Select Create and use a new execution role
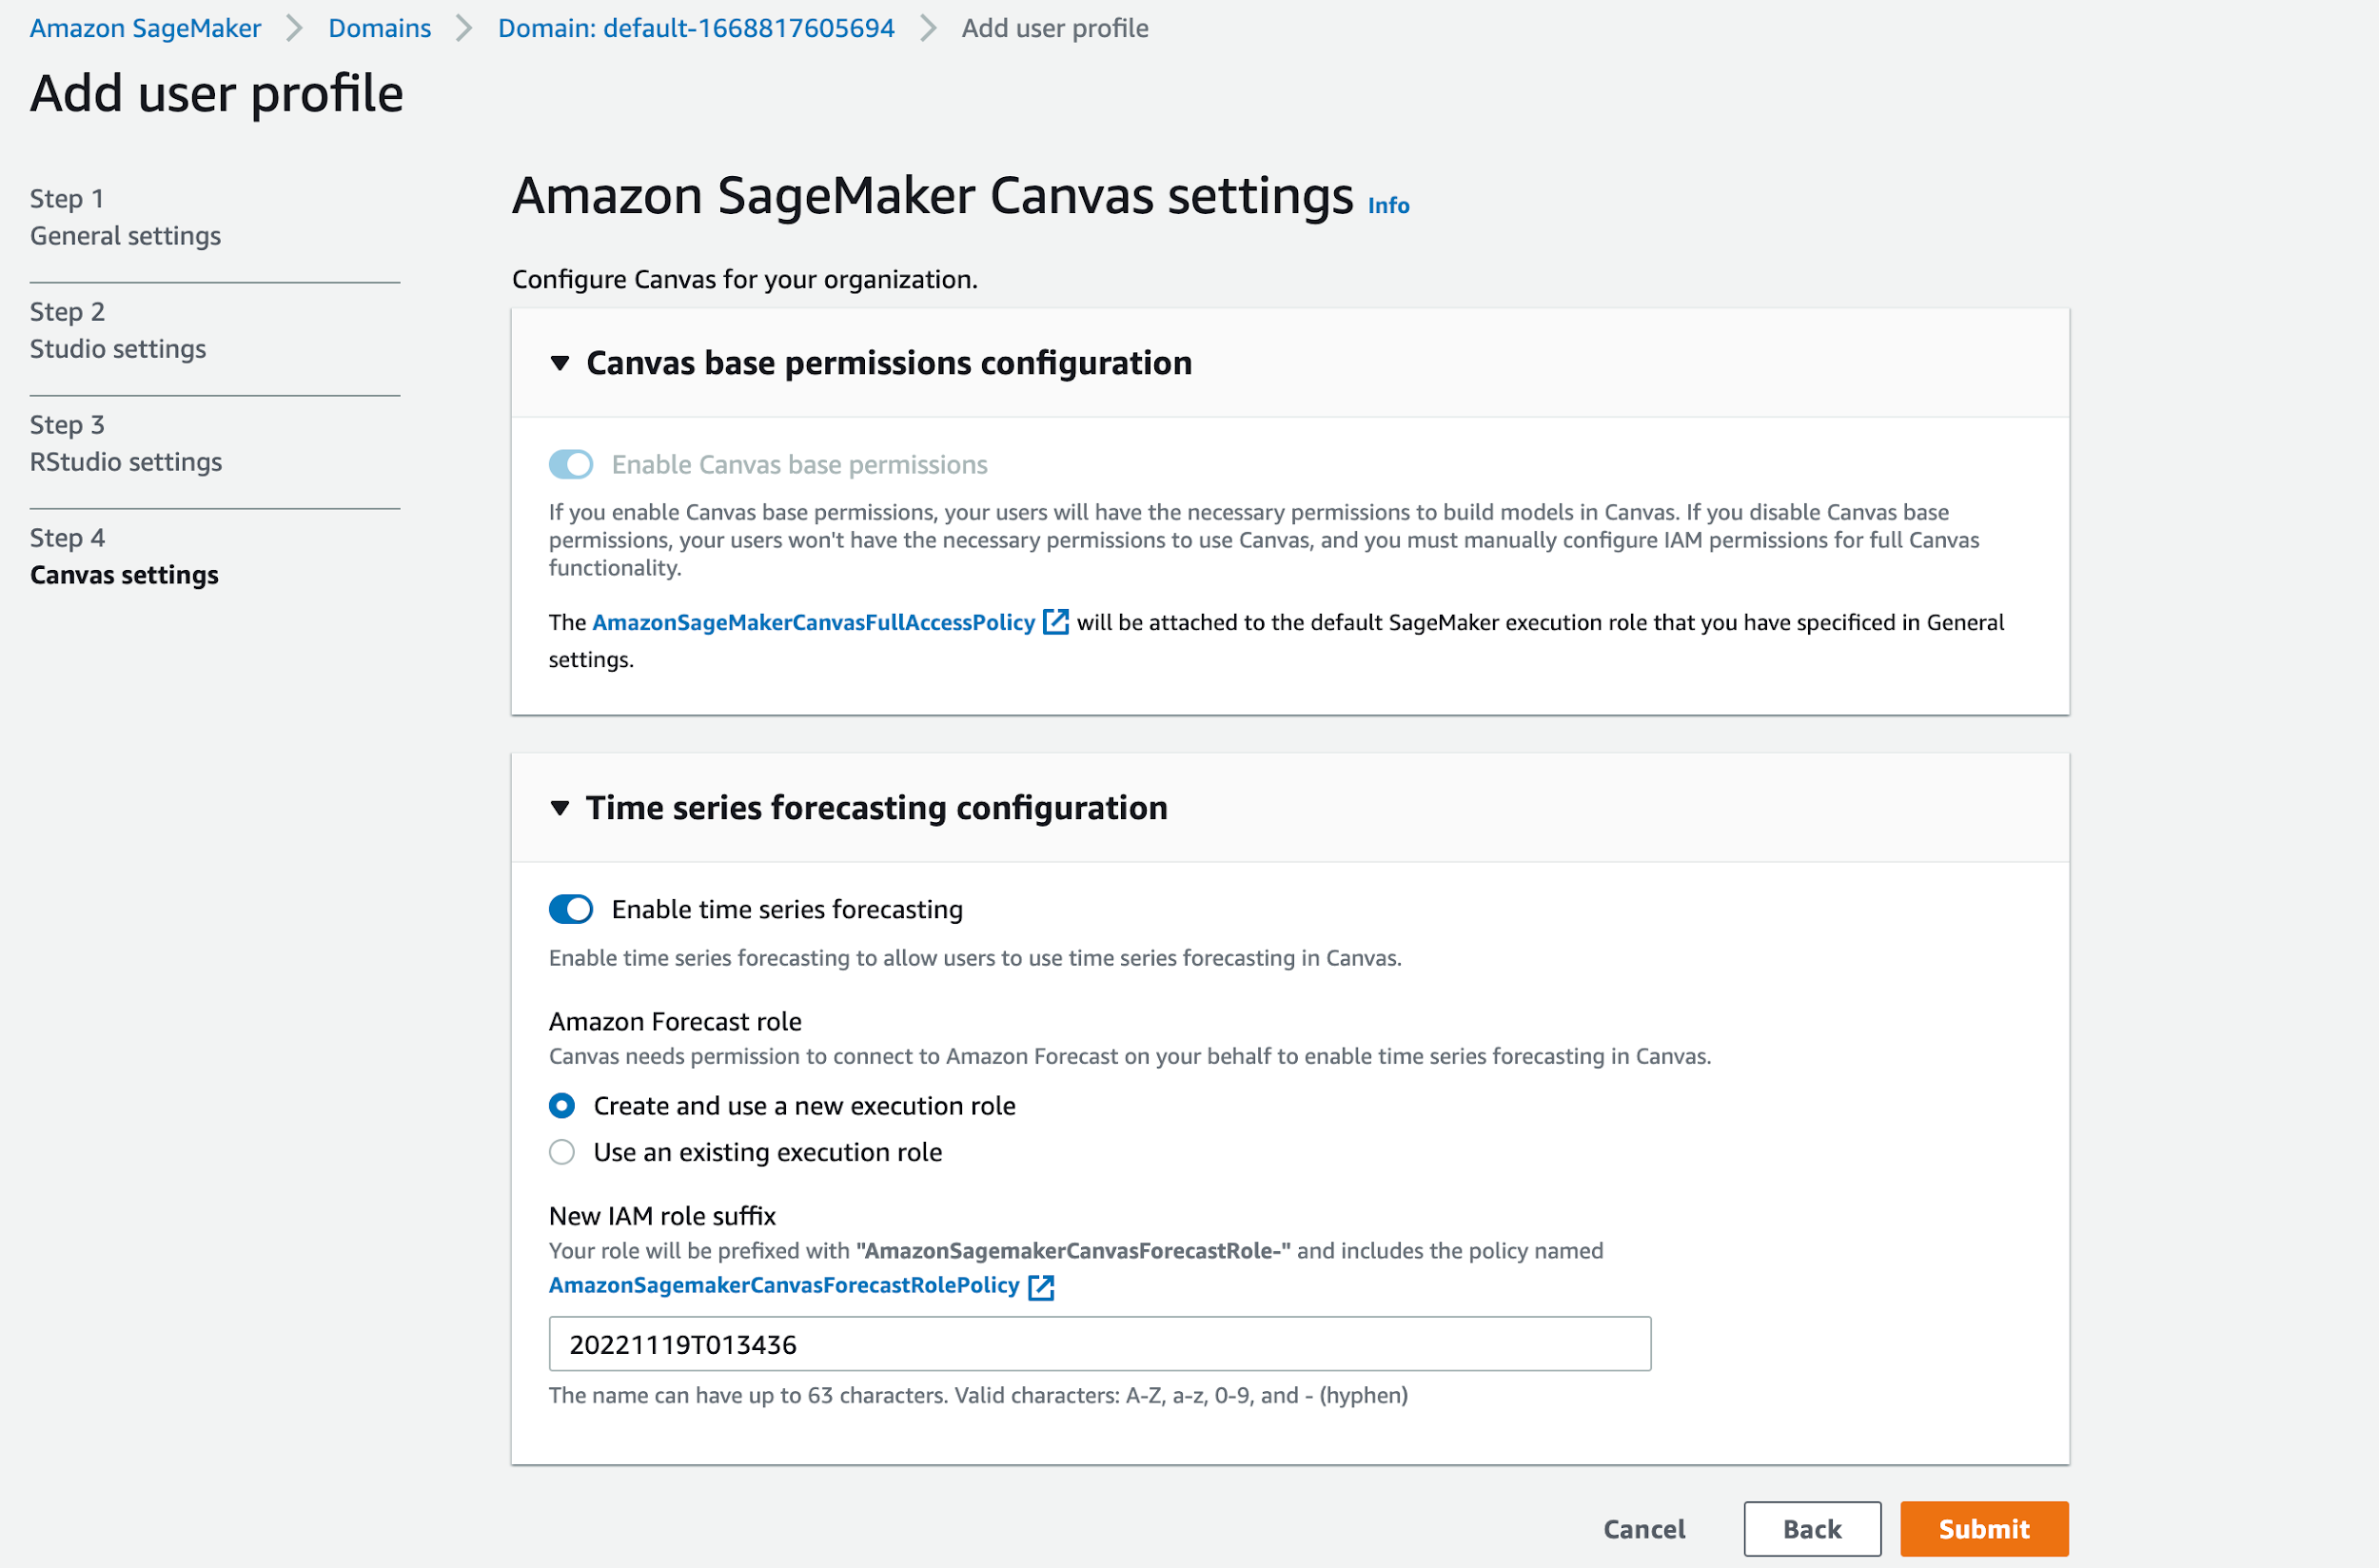This screenshot has width=2379, height=1568. (562, 1106)
